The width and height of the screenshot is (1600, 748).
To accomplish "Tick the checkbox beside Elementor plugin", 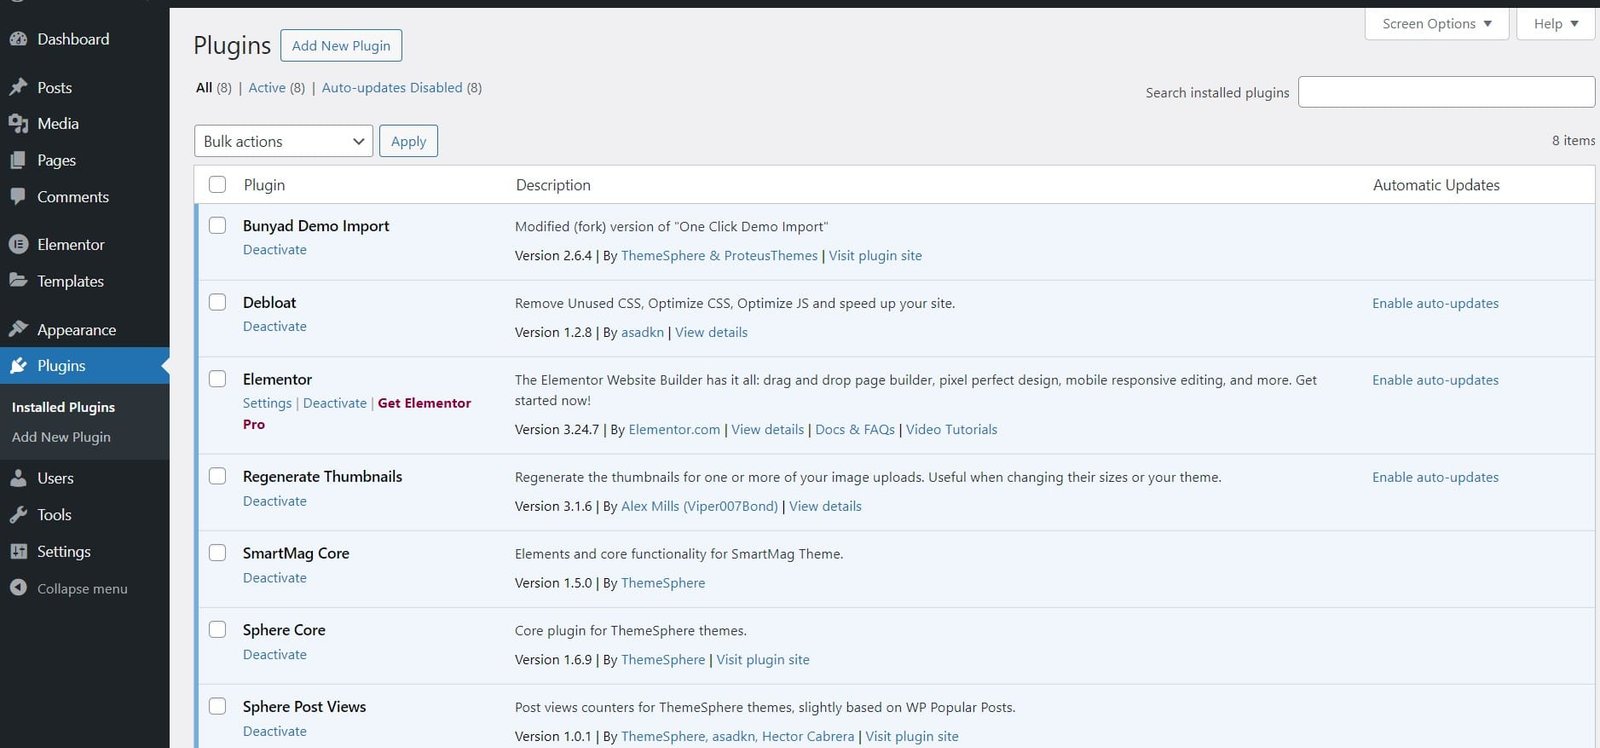I will [217, 379].
